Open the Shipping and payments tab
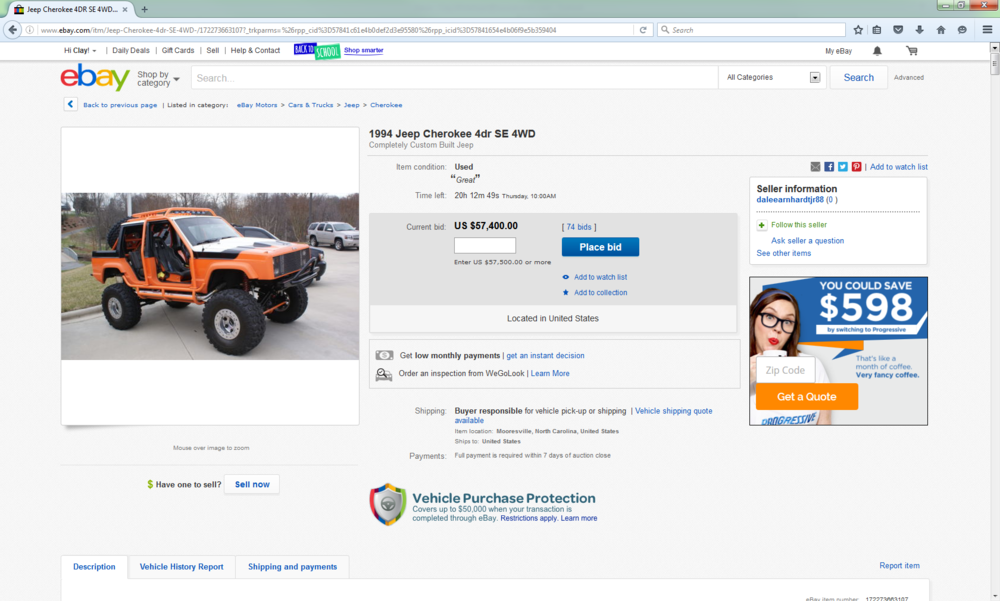The width and height of the screenshot is (1000, 601). click(292, 567)
